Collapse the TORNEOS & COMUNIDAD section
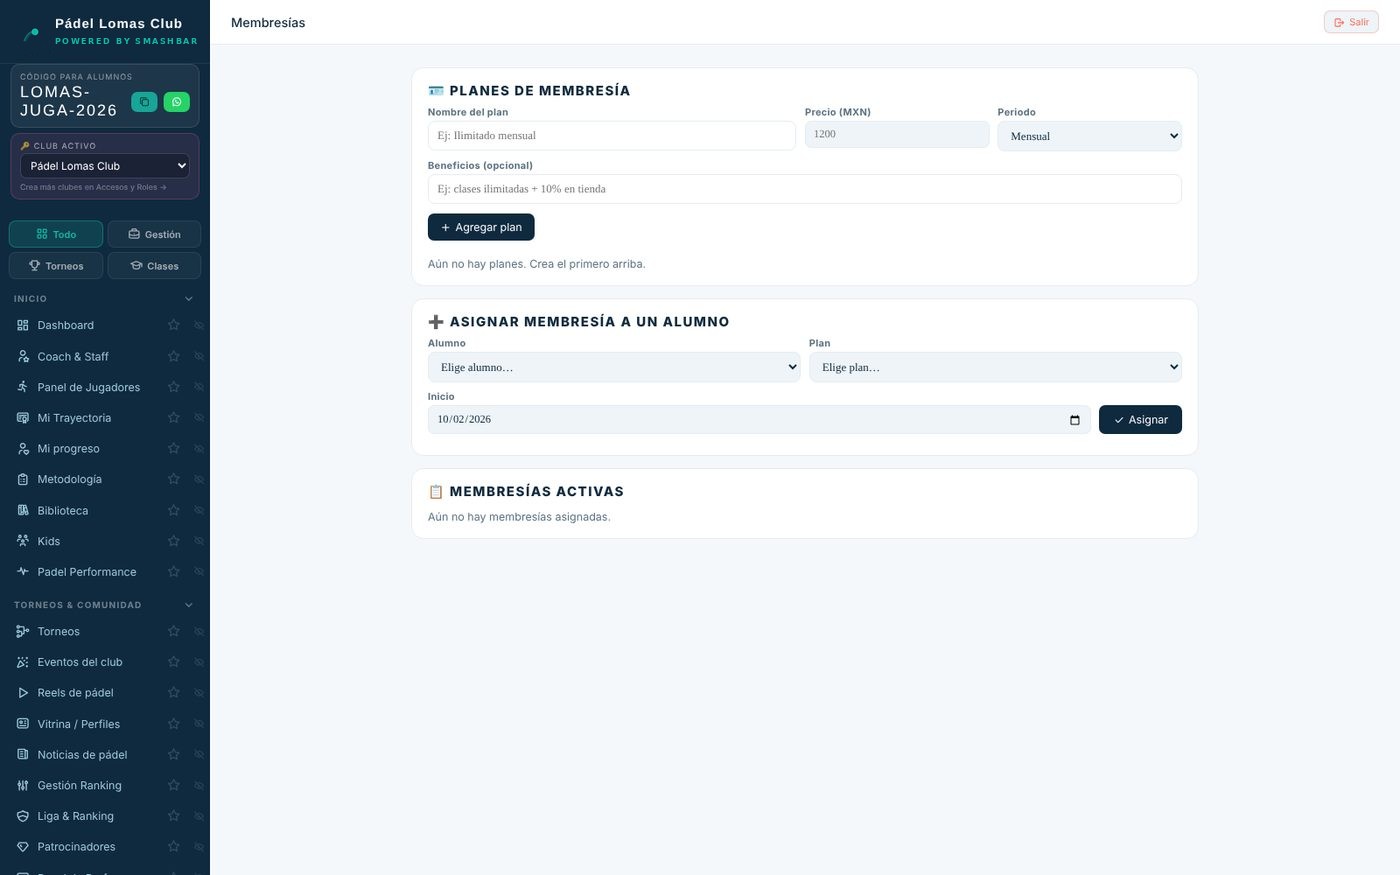 click(x=189, y=605)
